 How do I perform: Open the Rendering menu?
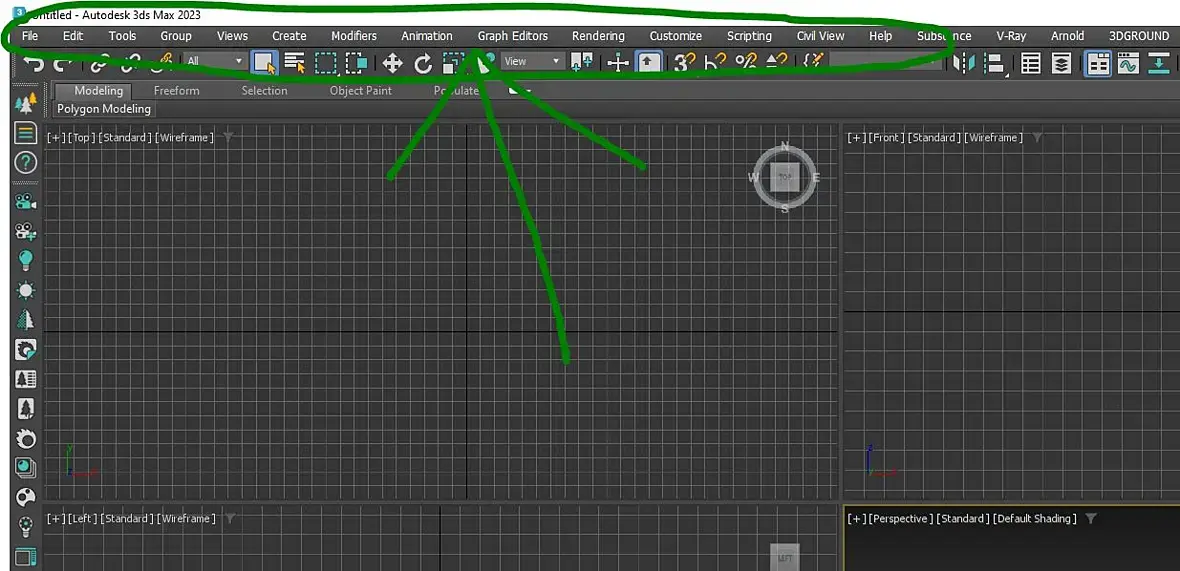[x=598, y=35]
